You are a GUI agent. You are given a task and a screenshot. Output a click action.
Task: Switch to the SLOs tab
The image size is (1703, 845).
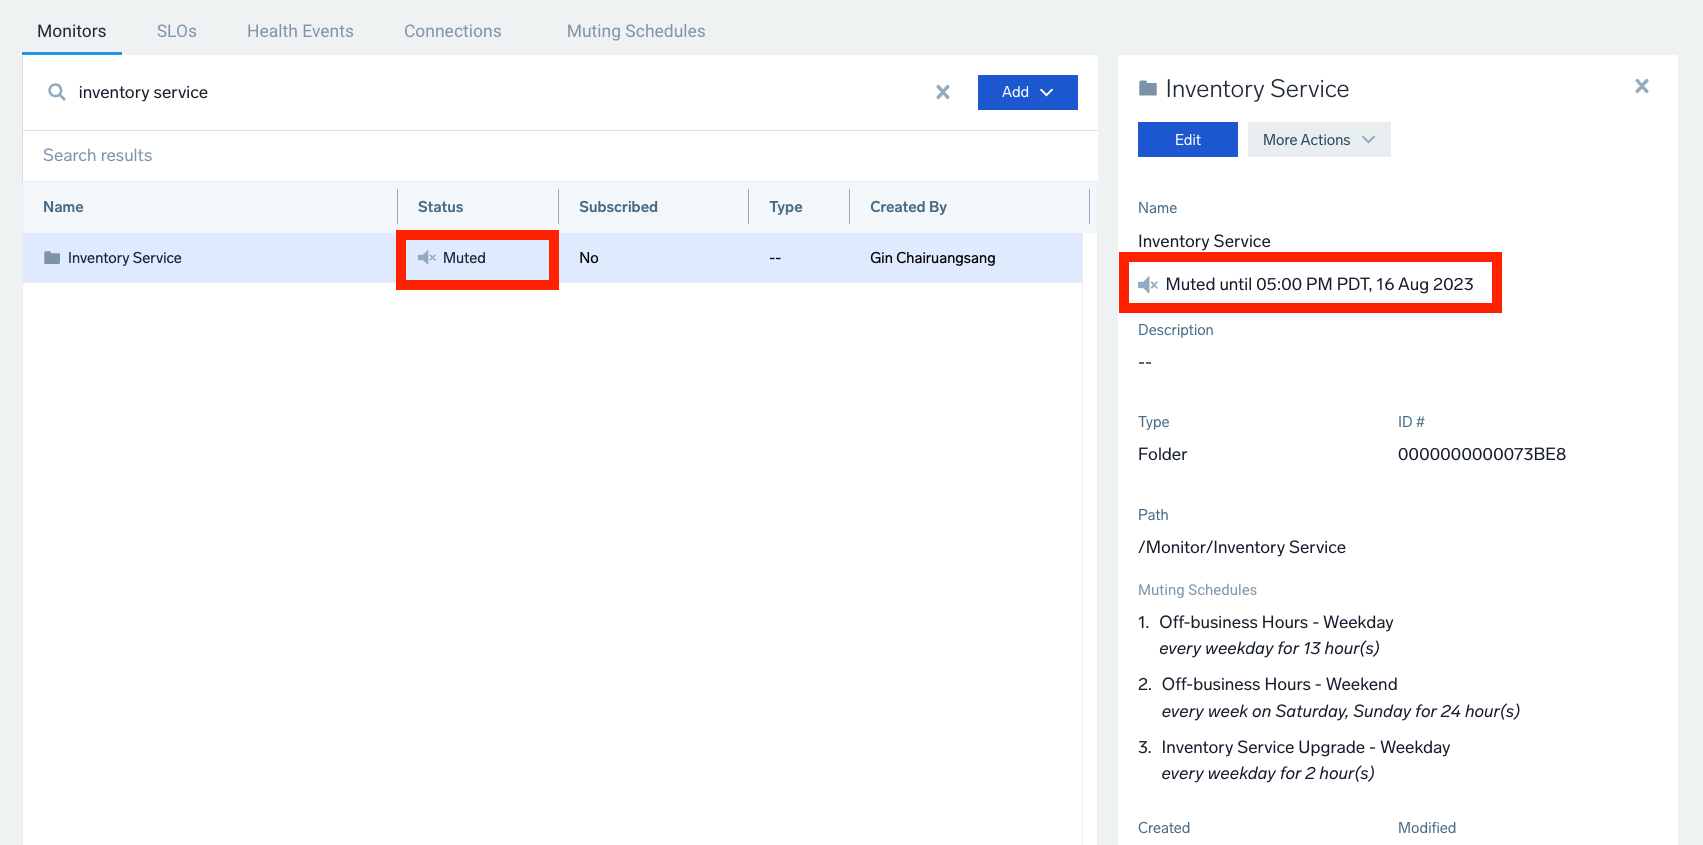click(x=176, y=31)
